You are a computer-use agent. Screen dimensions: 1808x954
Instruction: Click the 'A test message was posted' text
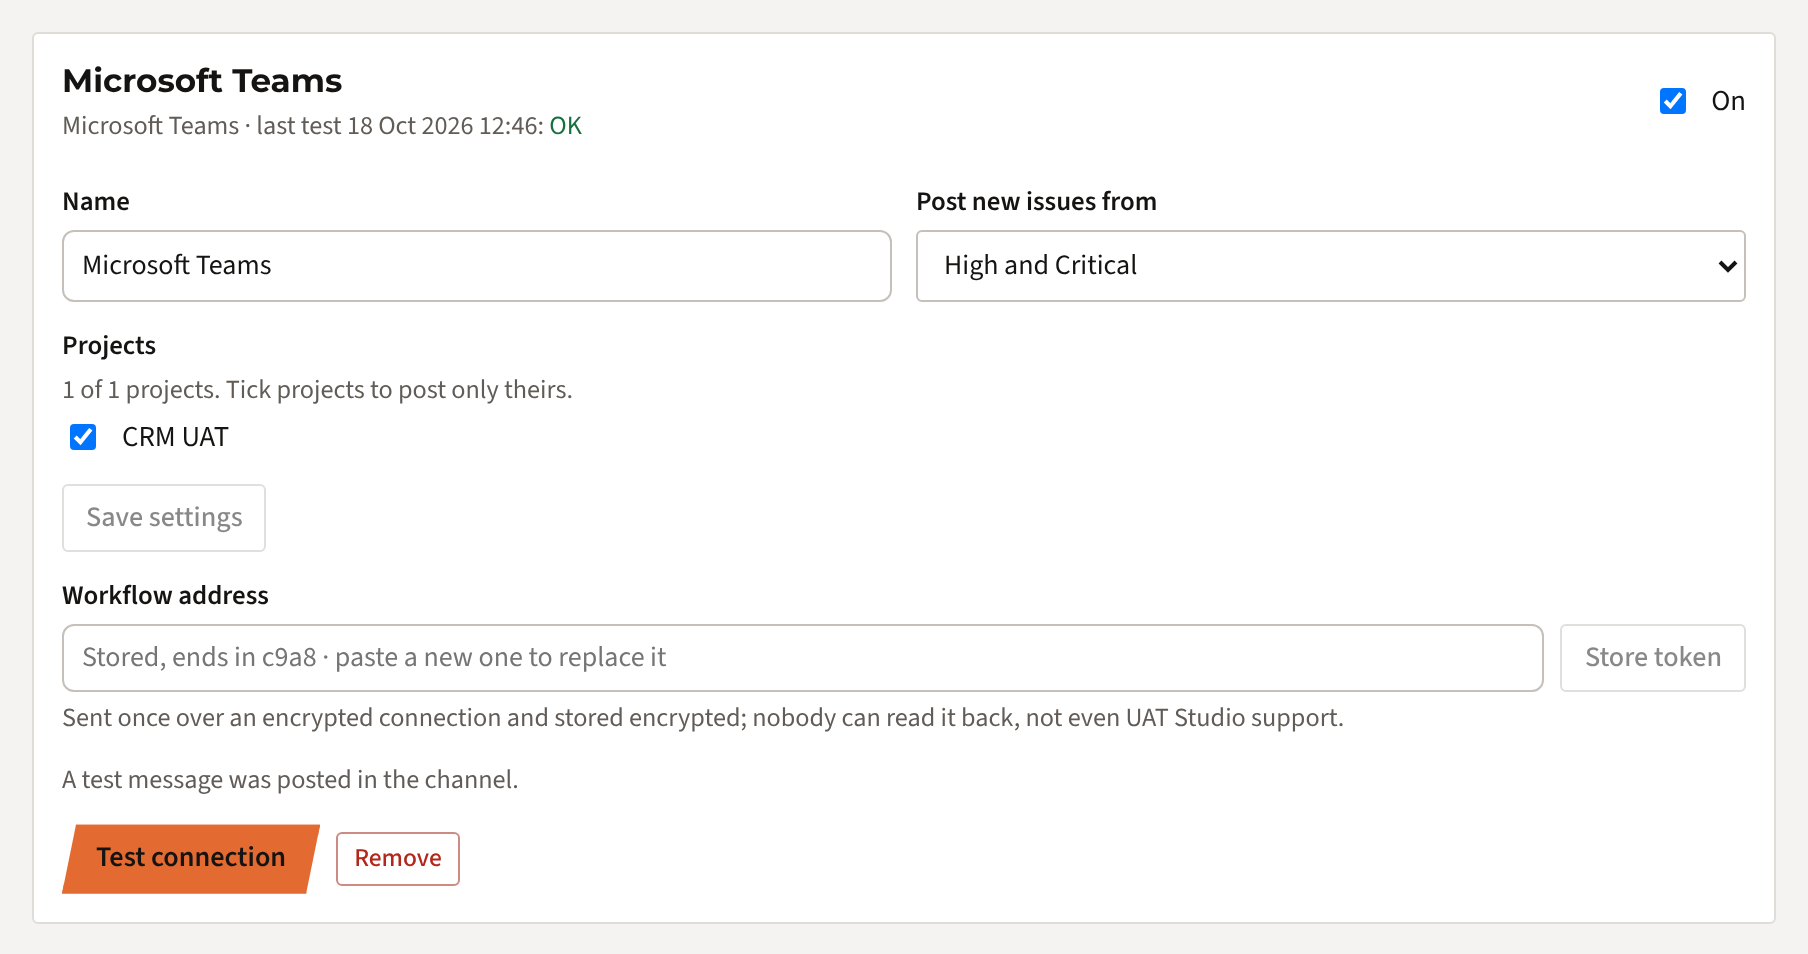[x=291, y=780]
